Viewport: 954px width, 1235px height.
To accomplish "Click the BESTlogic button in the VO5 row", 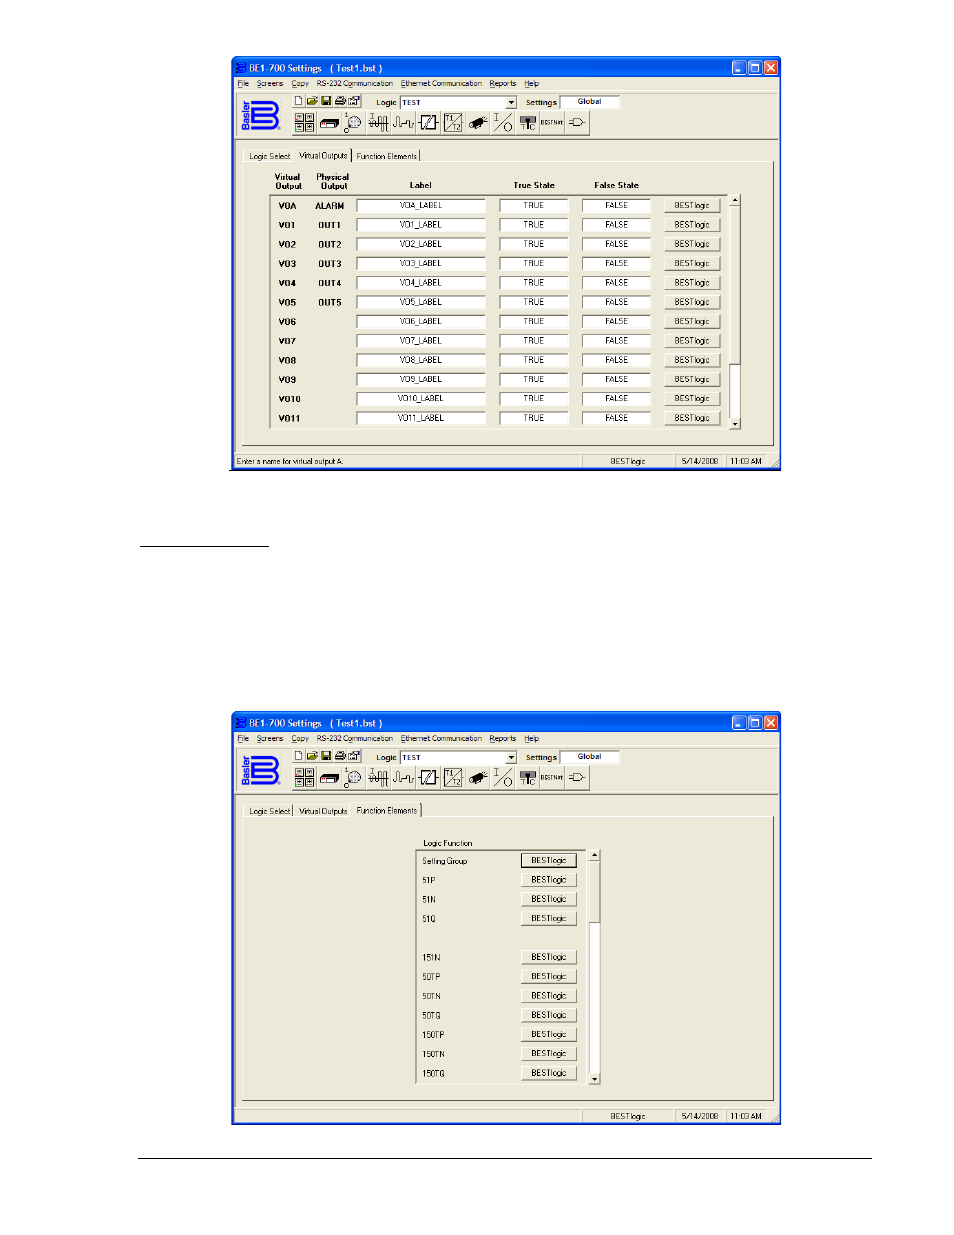I will pyautogui.click(x=692, y=302).
